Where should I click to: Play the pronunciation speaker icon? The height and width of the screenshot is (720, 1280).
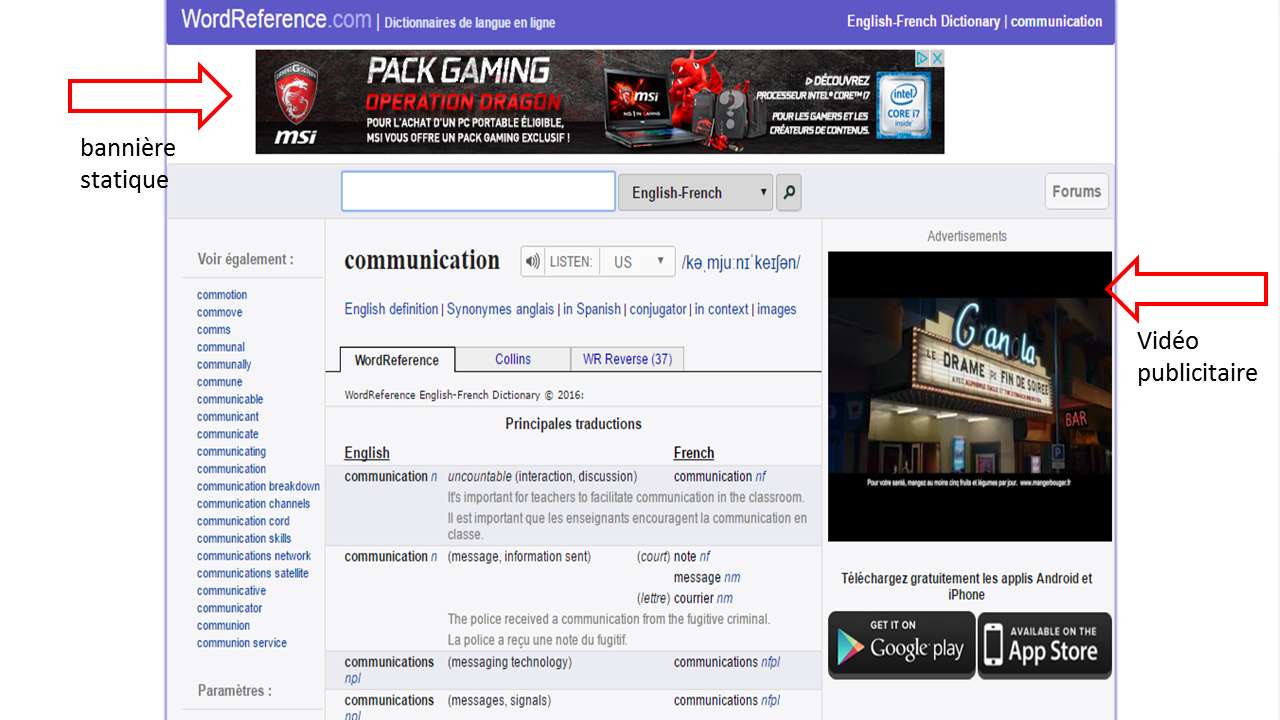[533, 262]
